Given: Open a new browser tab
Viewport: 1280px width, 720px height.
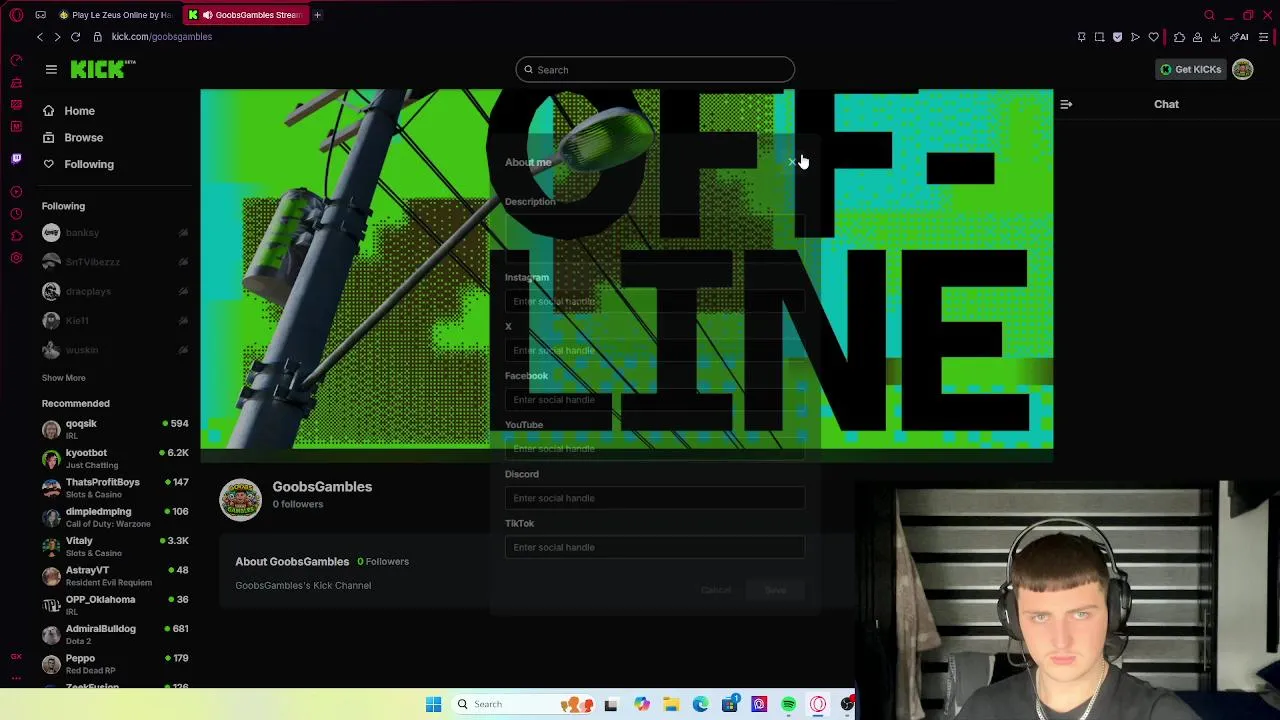Looking at the screenshot, I should tap(317, 15).
